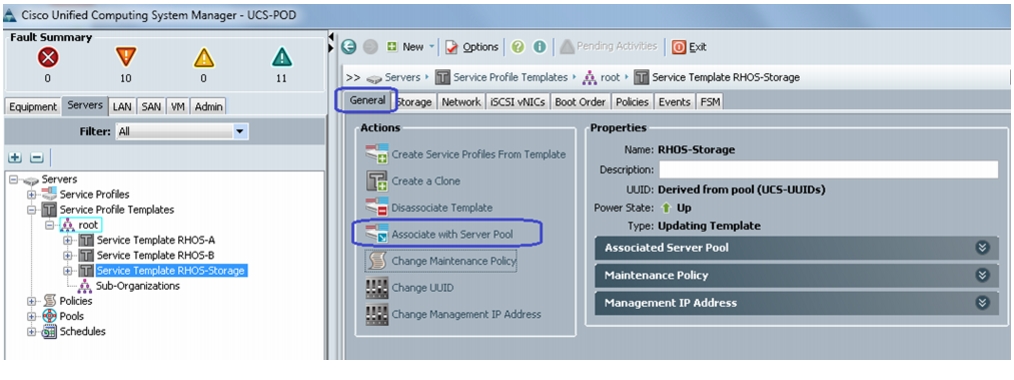This screenshot has width=1014, height=380.
Task: Click the Create Service Profiles From Template icon
Action: pyautogui.click(x=377, y=154)
